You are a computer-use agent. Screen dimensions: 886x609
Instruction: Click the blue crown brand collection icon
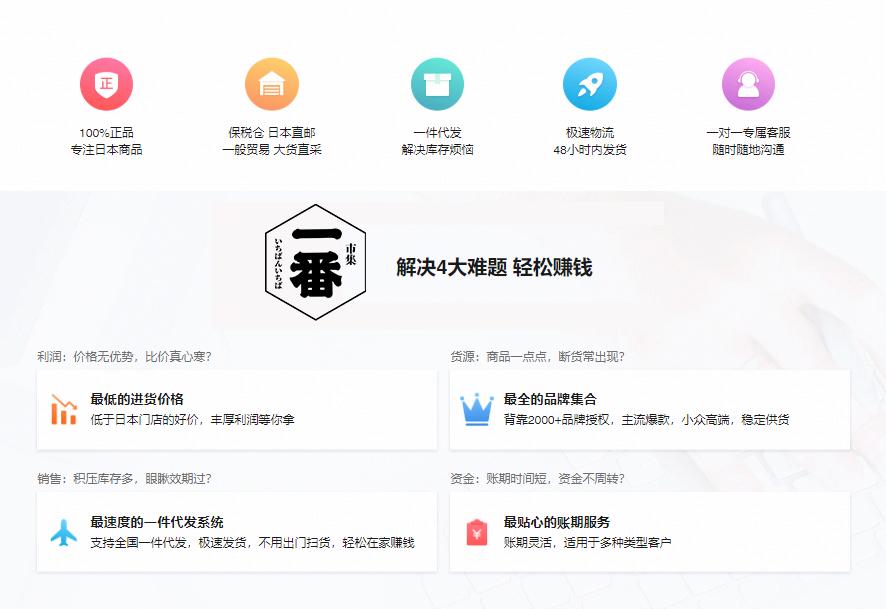click(x=477, y=409)
